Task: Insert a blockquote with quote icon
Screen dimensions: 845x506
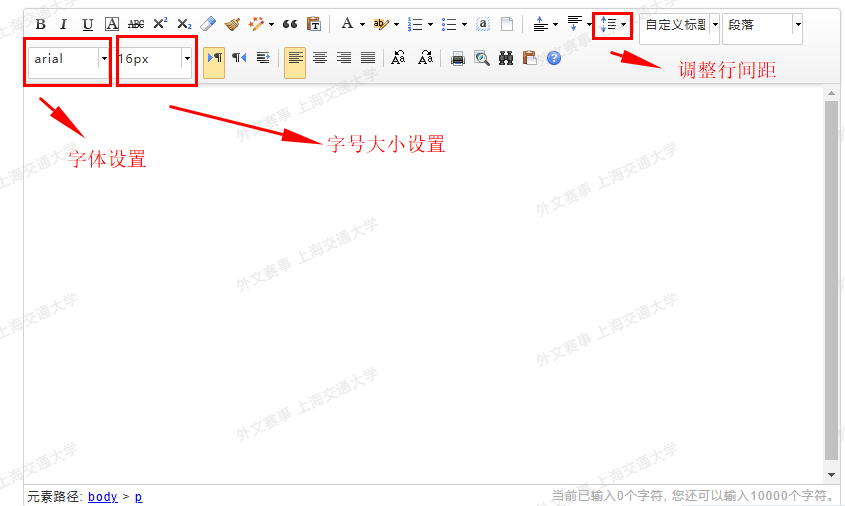Action: (x=290, y=24)
